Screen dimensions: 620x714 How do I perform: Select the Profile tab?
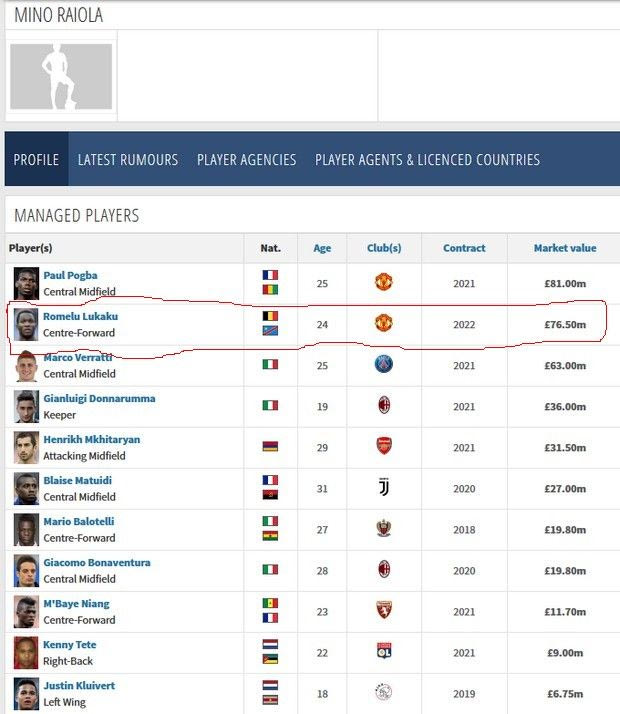(x=36, y=160)
